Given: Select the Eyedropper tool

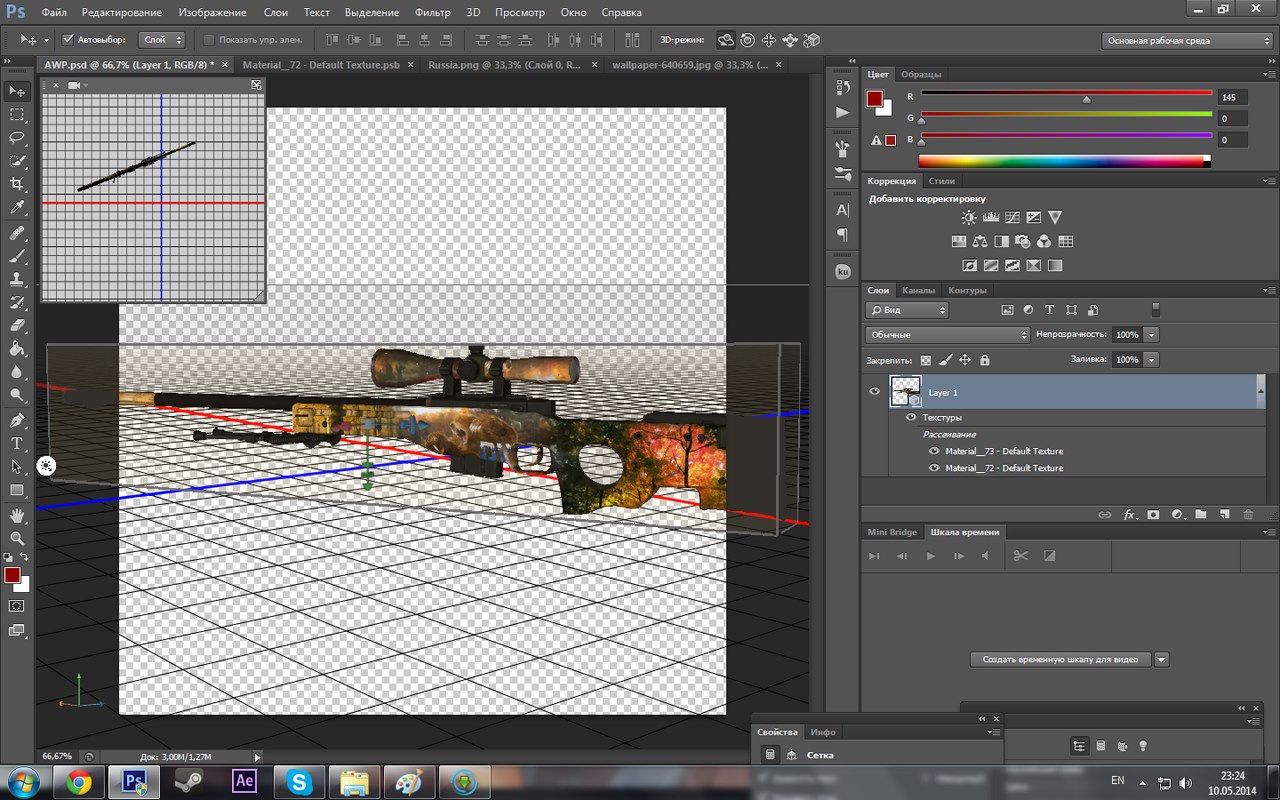Looking at the screenshot, I should [x=17, y=207].
